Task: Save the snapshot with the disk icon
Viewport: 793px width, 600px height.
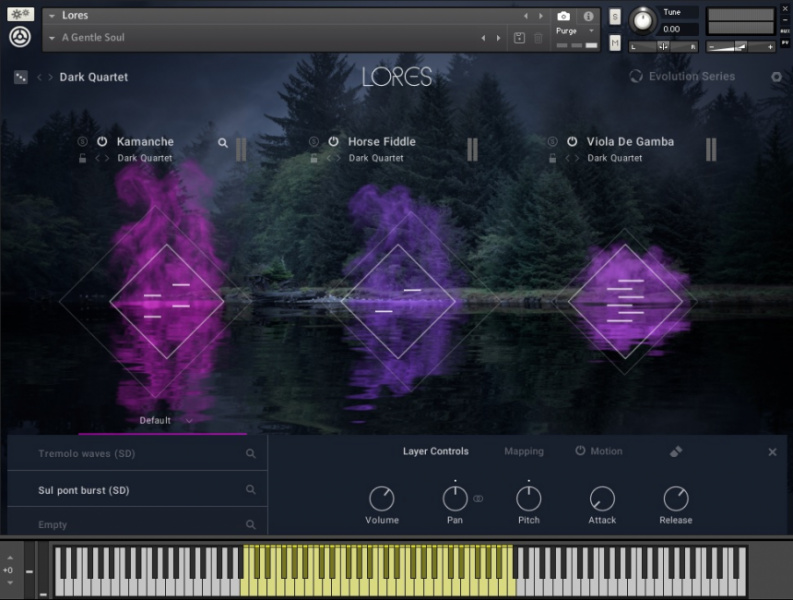Action: tap(519, 38)
